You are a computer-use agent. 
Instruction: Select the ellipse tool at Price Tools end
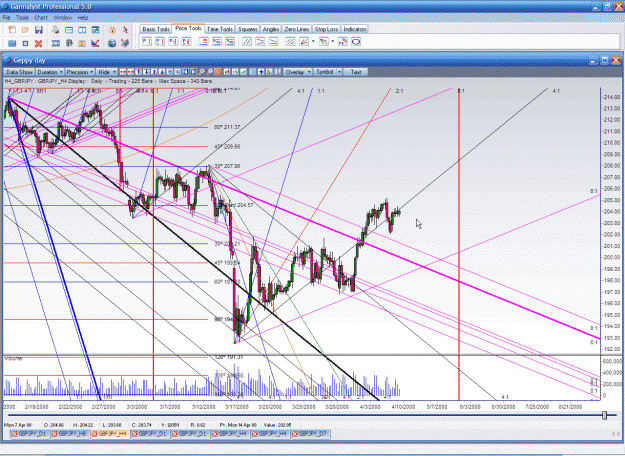coord(356,41)
